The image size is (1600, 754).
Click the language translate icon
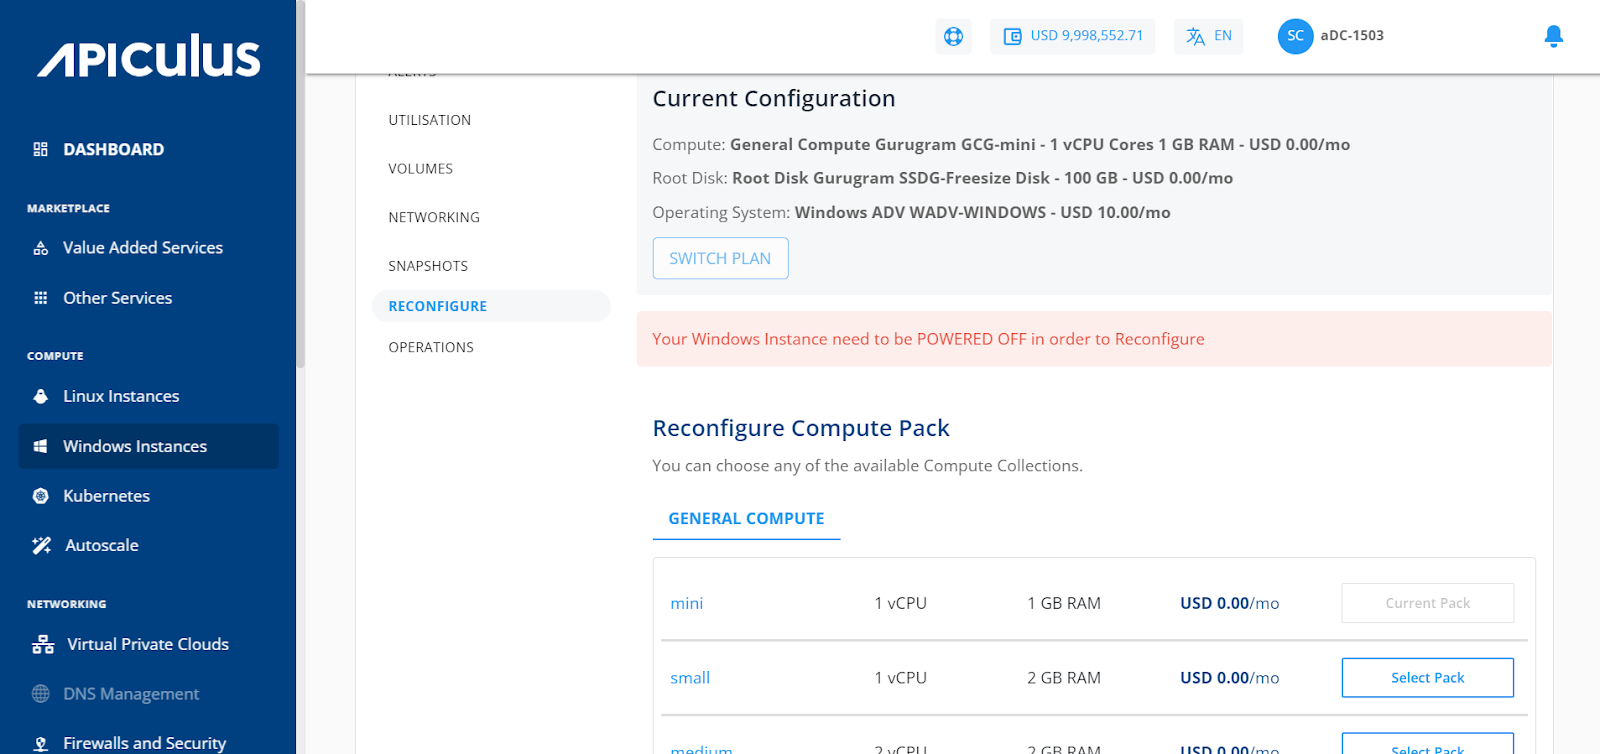coord(1195,36)
